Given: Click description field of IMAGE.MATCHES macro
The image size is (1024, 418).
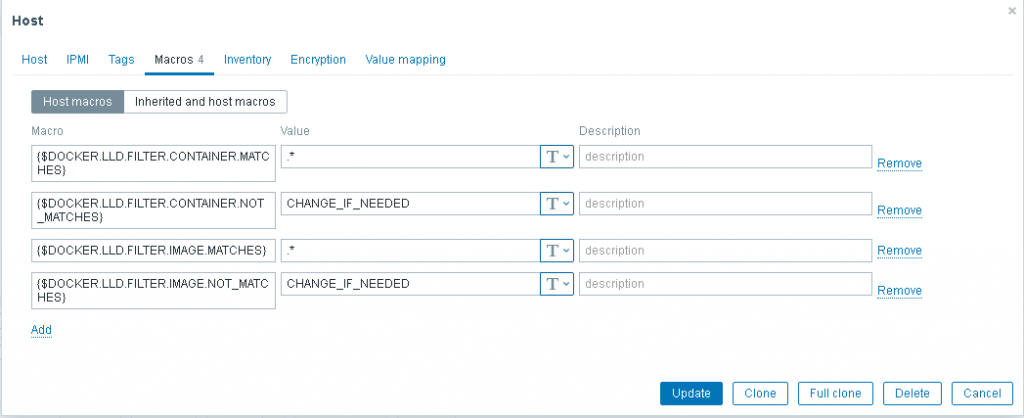Looking at the screenshot, I should (x=726, y=250).
